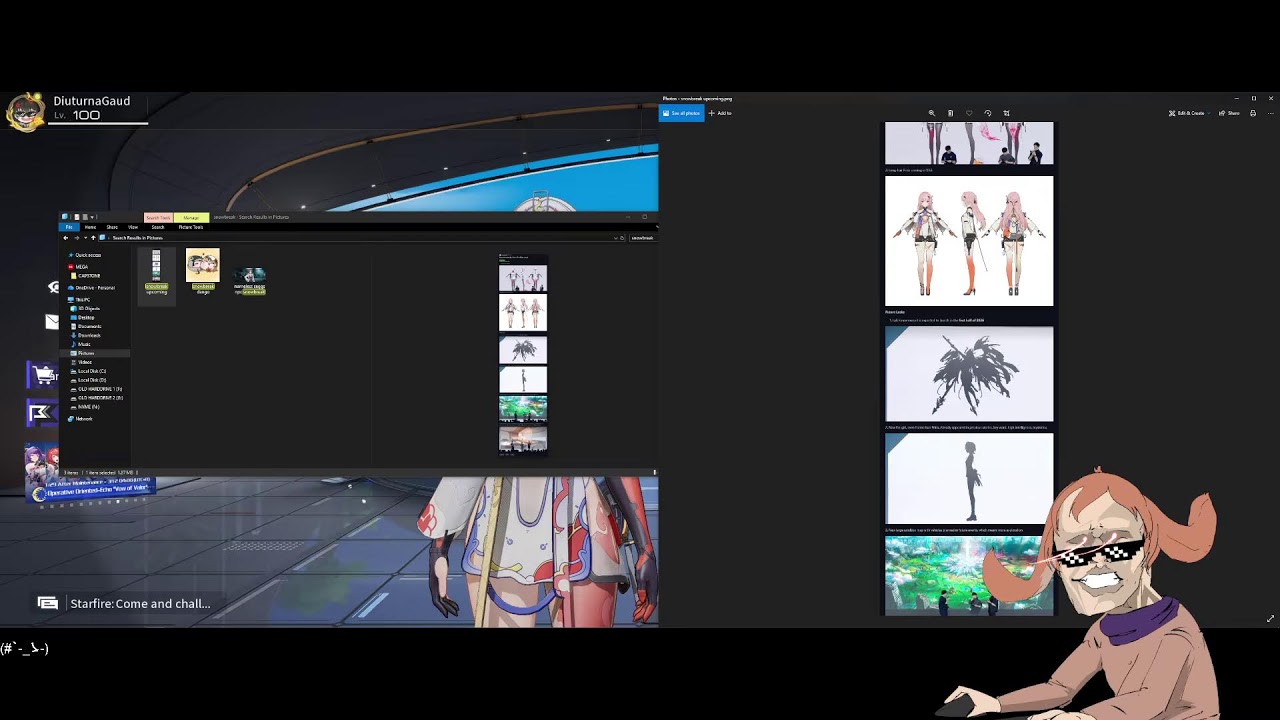Click the Search Tools contextual tab
This screenshot has height=720, width=1280.
click(x=158, y=217)
